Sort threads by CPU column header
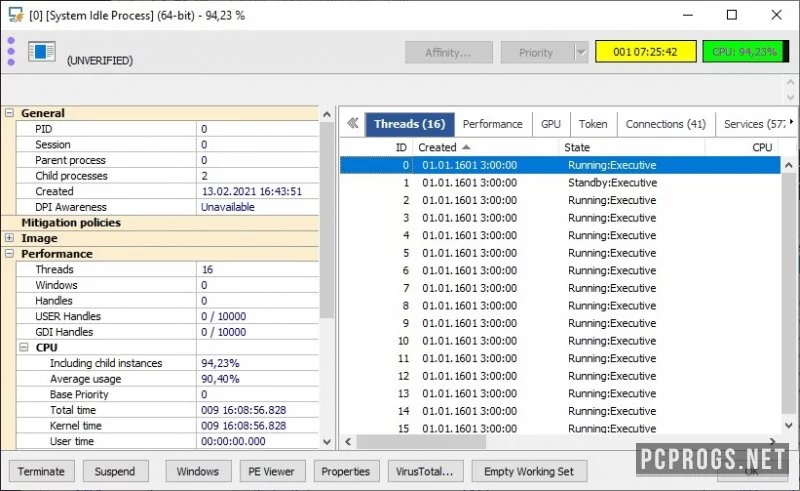 click(742, 148)
